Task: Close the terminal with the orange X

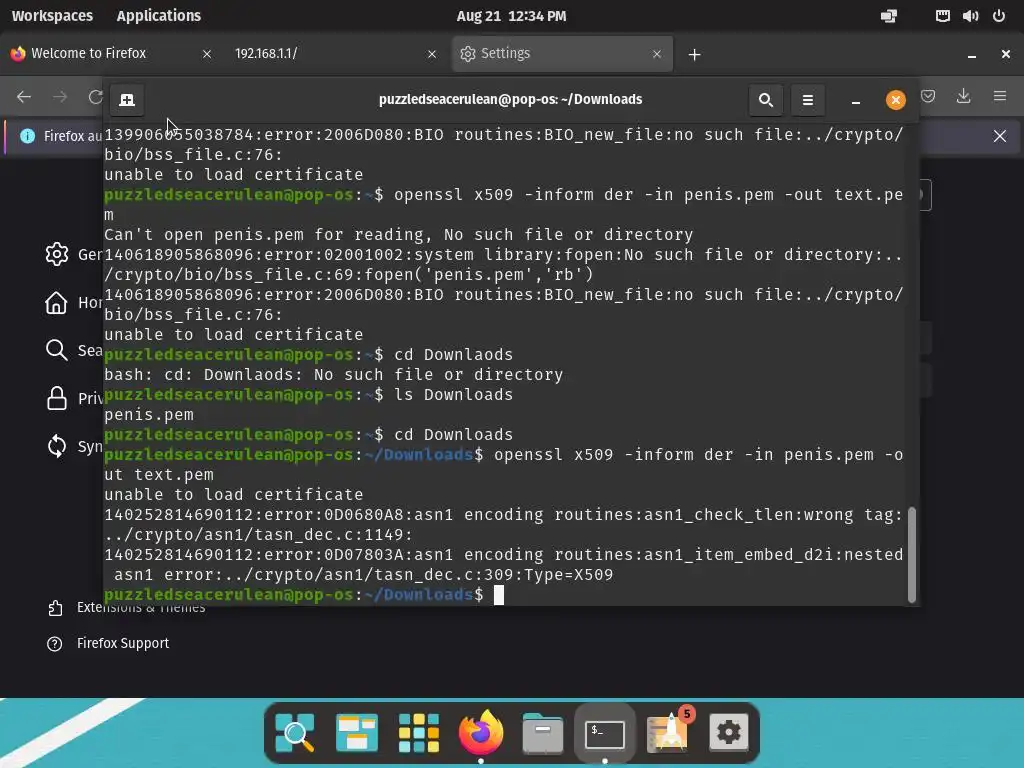Action: coord(895,100)
